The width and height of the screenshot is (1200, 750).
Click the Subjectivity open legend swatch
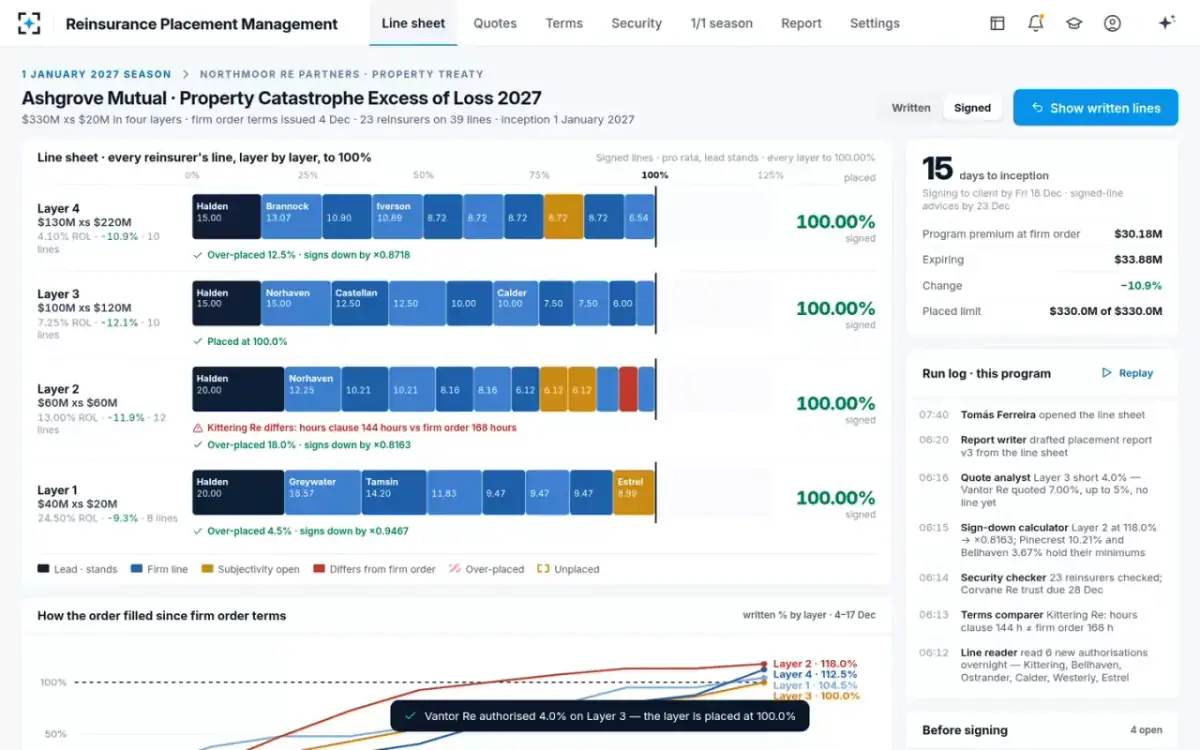(x=207, y=569)
